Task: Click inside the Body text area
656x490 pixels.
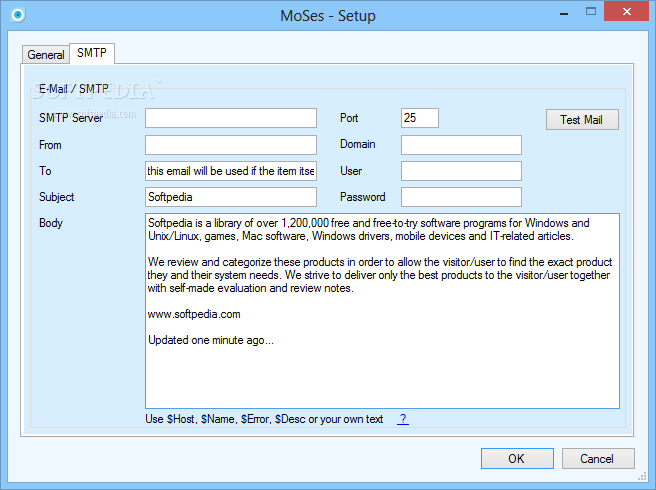Action: coord(382,311)
